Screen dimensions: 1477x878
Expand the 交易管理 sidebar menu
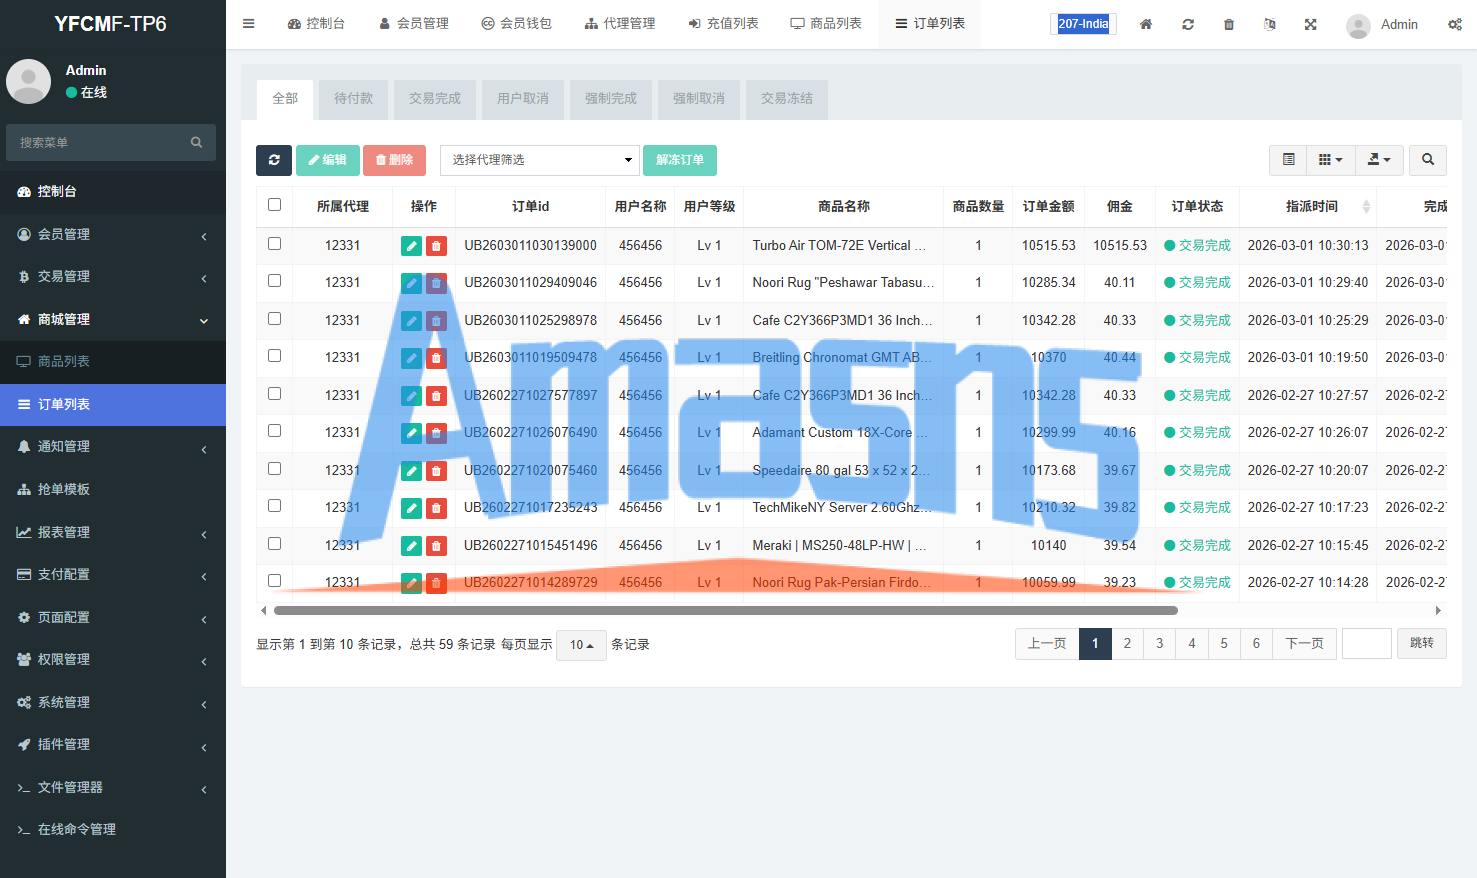[x=113, y=277]
